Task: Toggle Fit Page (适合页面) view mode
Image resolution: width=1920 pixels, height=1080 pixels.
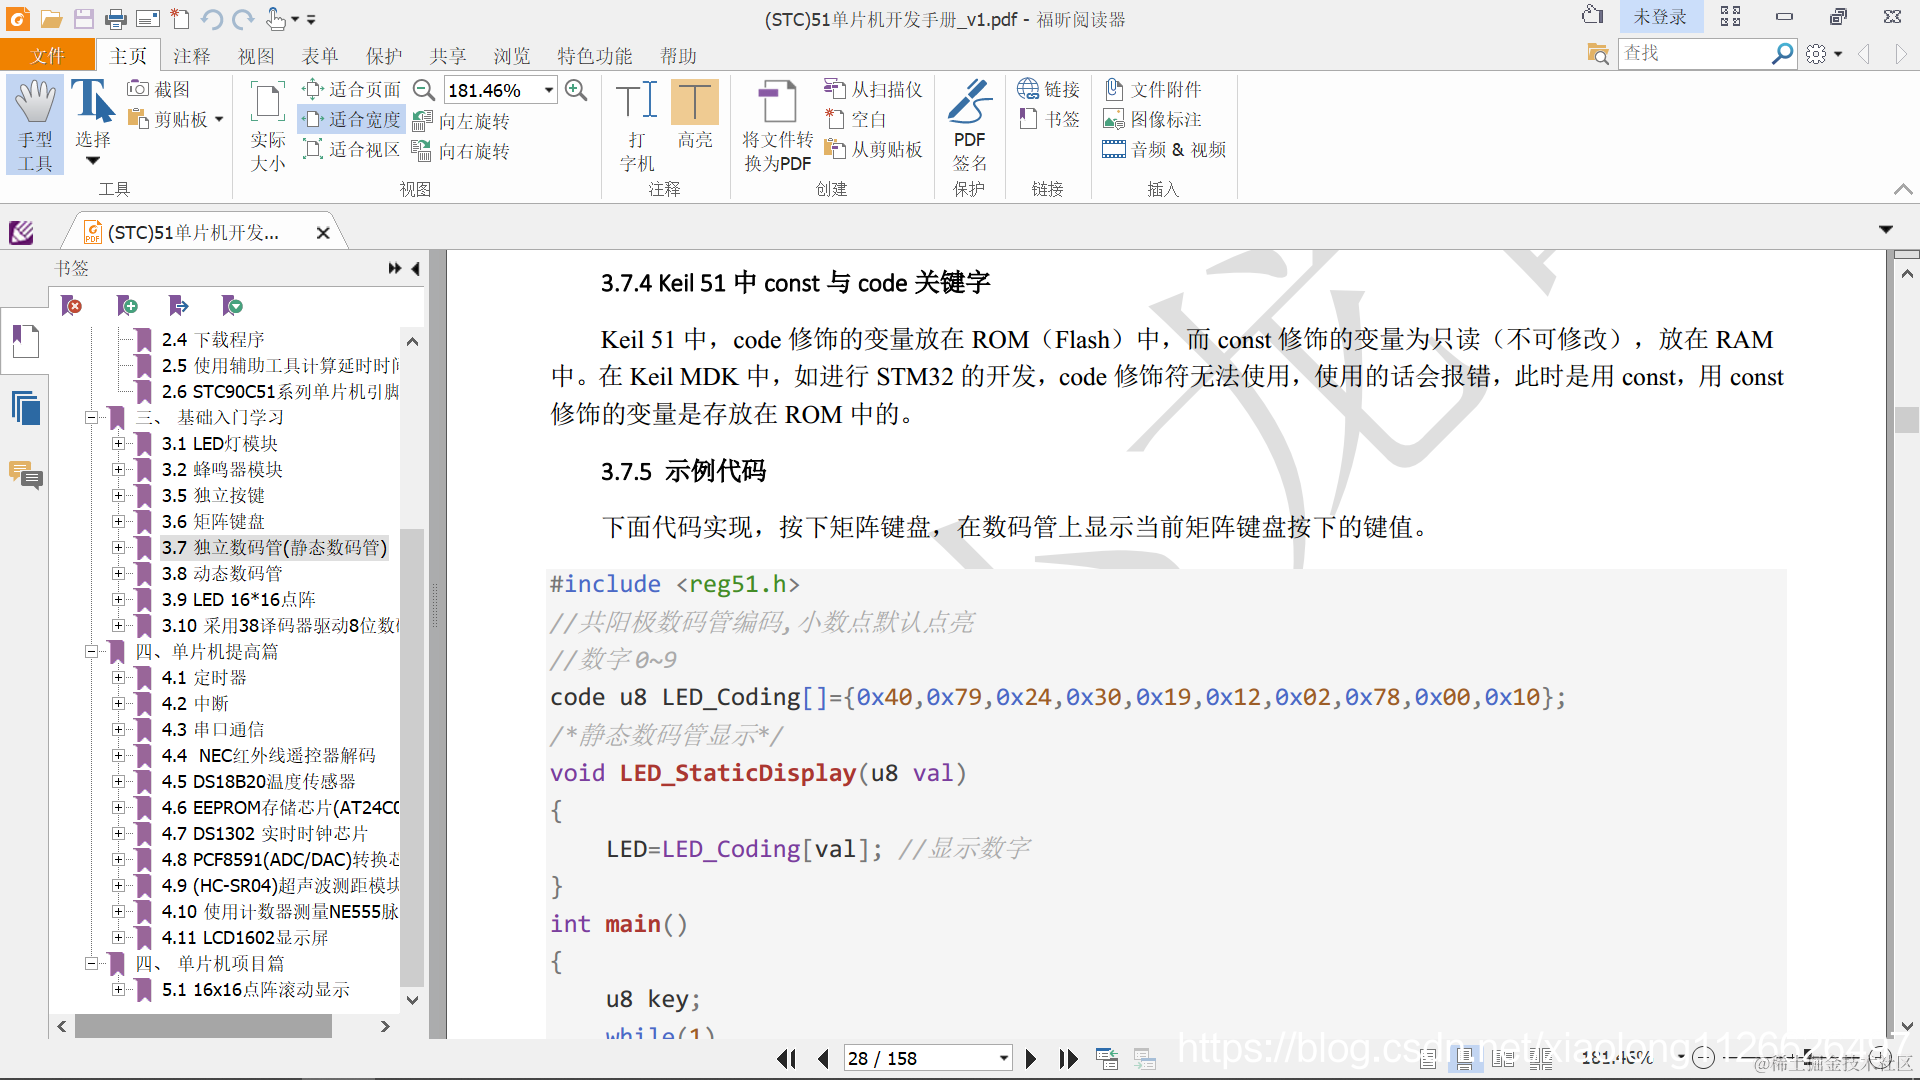Action: (352, 90)
